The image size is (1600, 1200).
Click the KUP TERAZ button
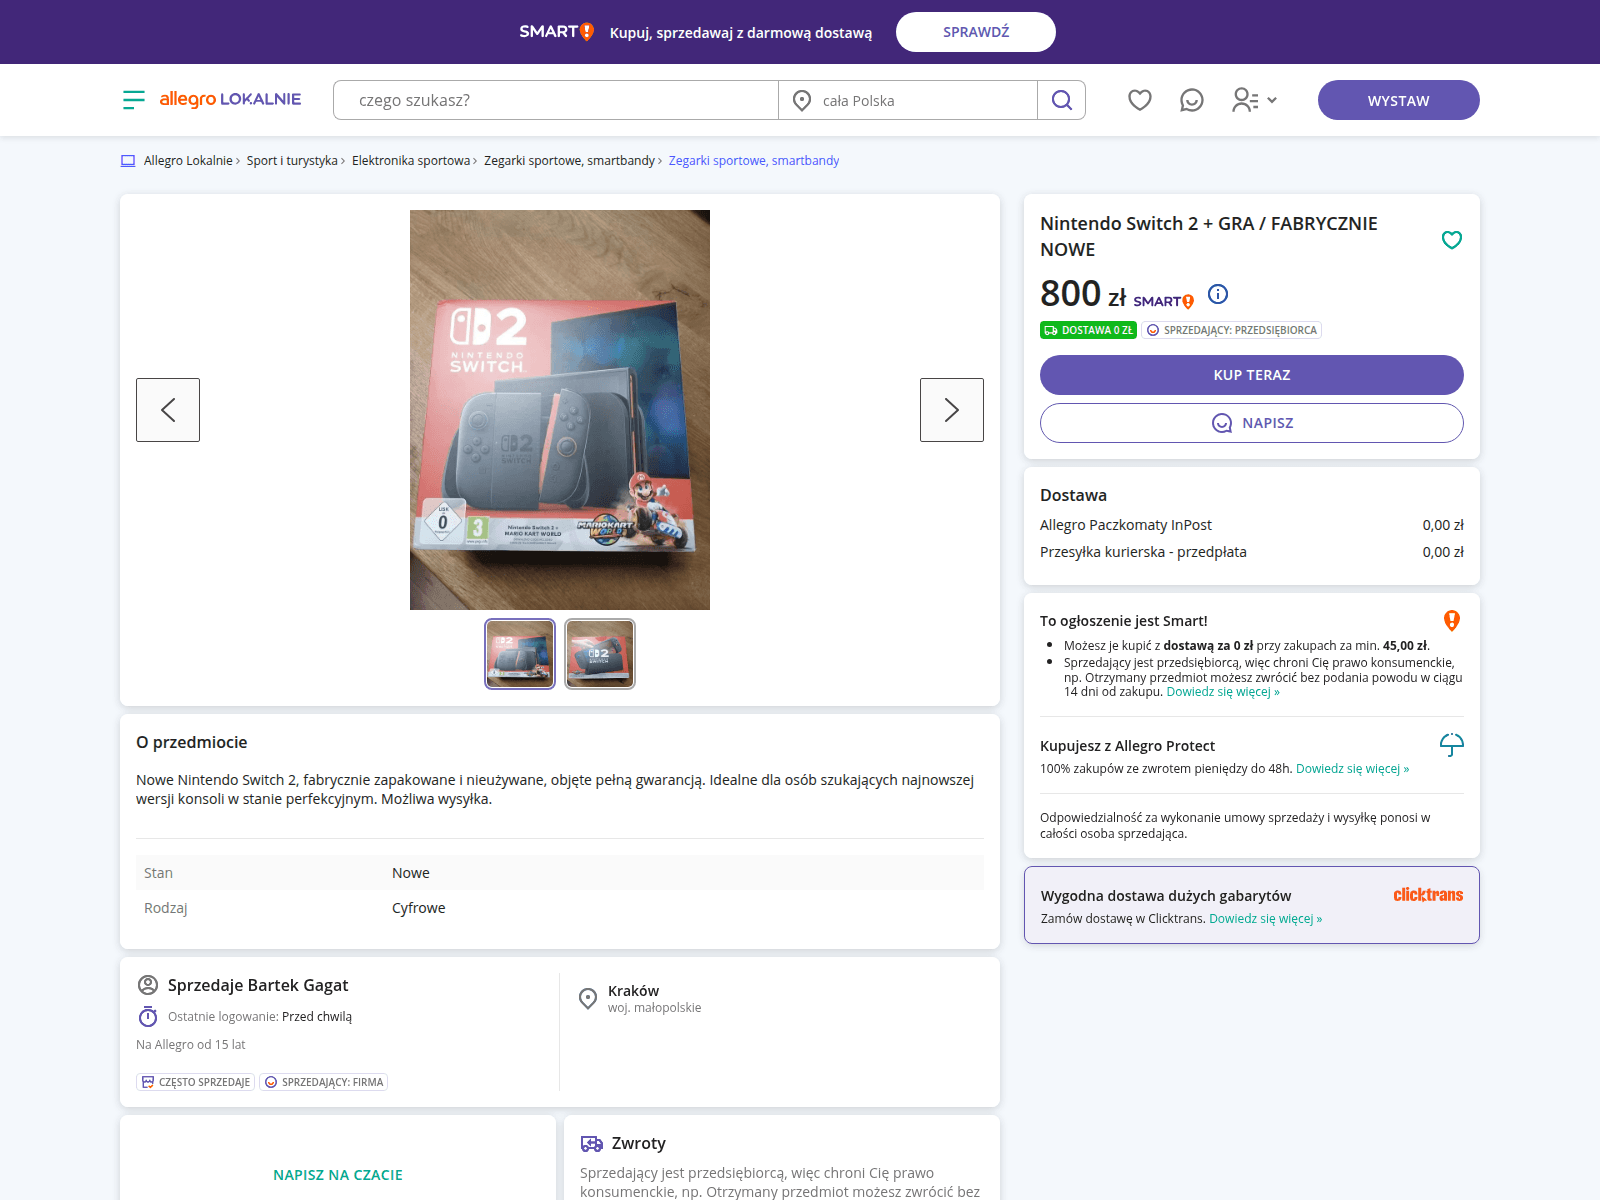pos(1252,375)
